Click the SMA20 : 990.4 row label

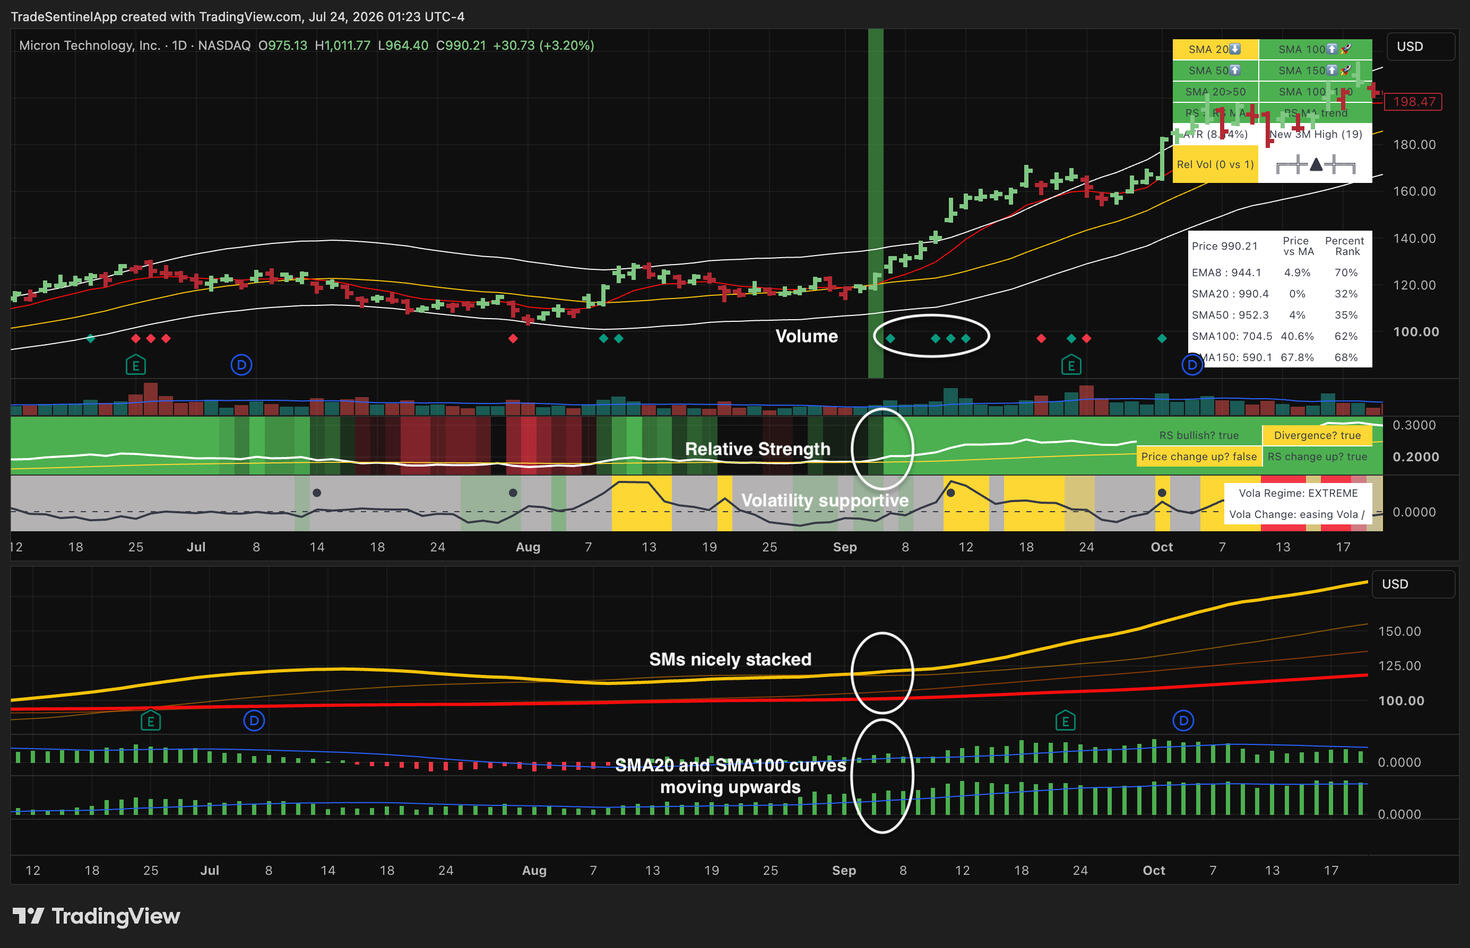1230,294
